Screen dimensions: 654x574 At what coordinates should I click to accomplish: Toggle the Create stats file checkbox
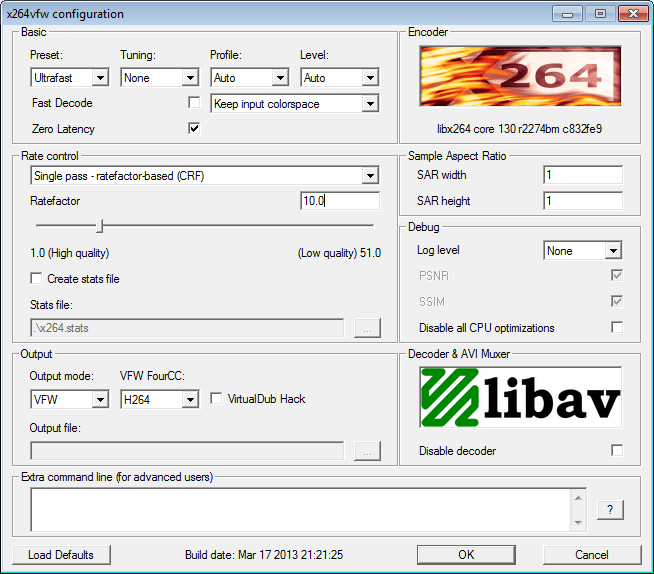(x=37, y=279)
